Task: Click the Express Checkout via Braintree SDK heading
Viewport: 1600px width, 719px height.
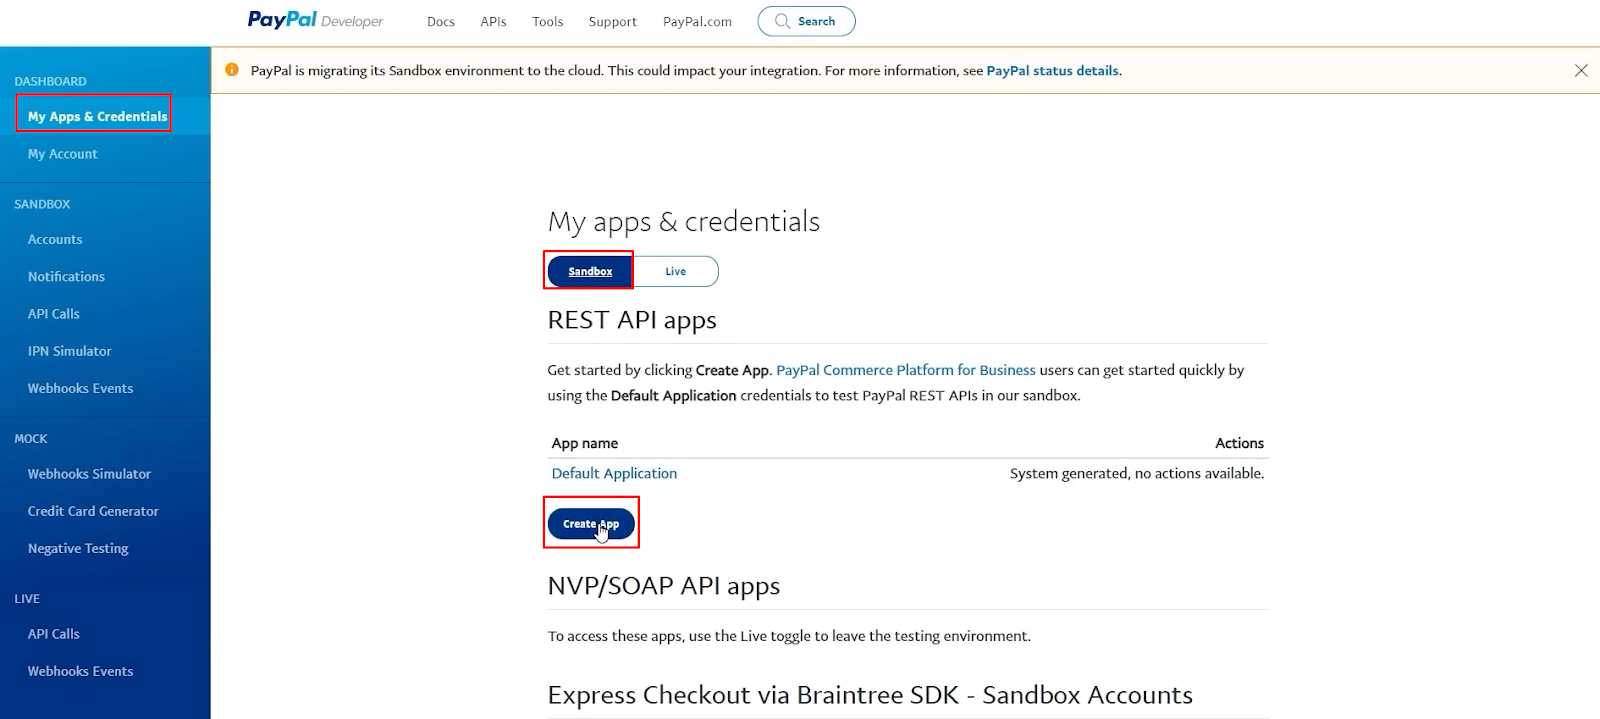Action: coord(870,695)
